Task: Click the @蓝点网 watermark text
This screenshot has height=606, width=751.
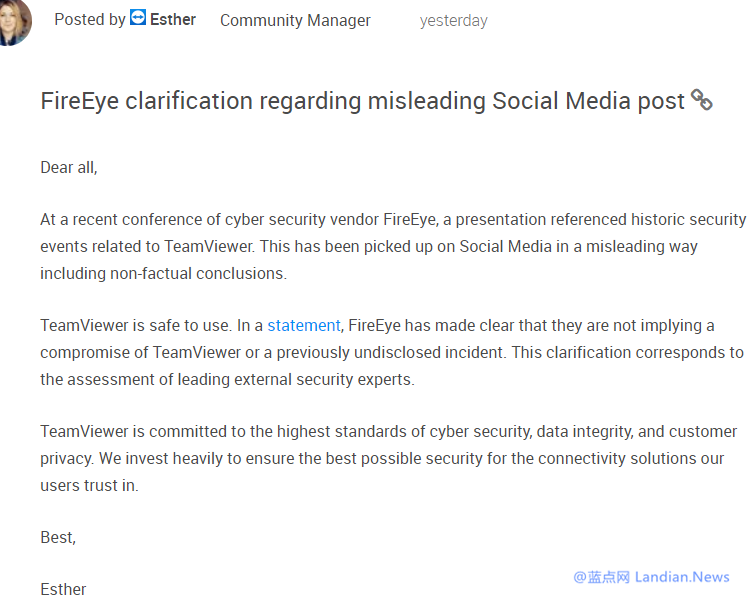Action: [x=602, y=577]
